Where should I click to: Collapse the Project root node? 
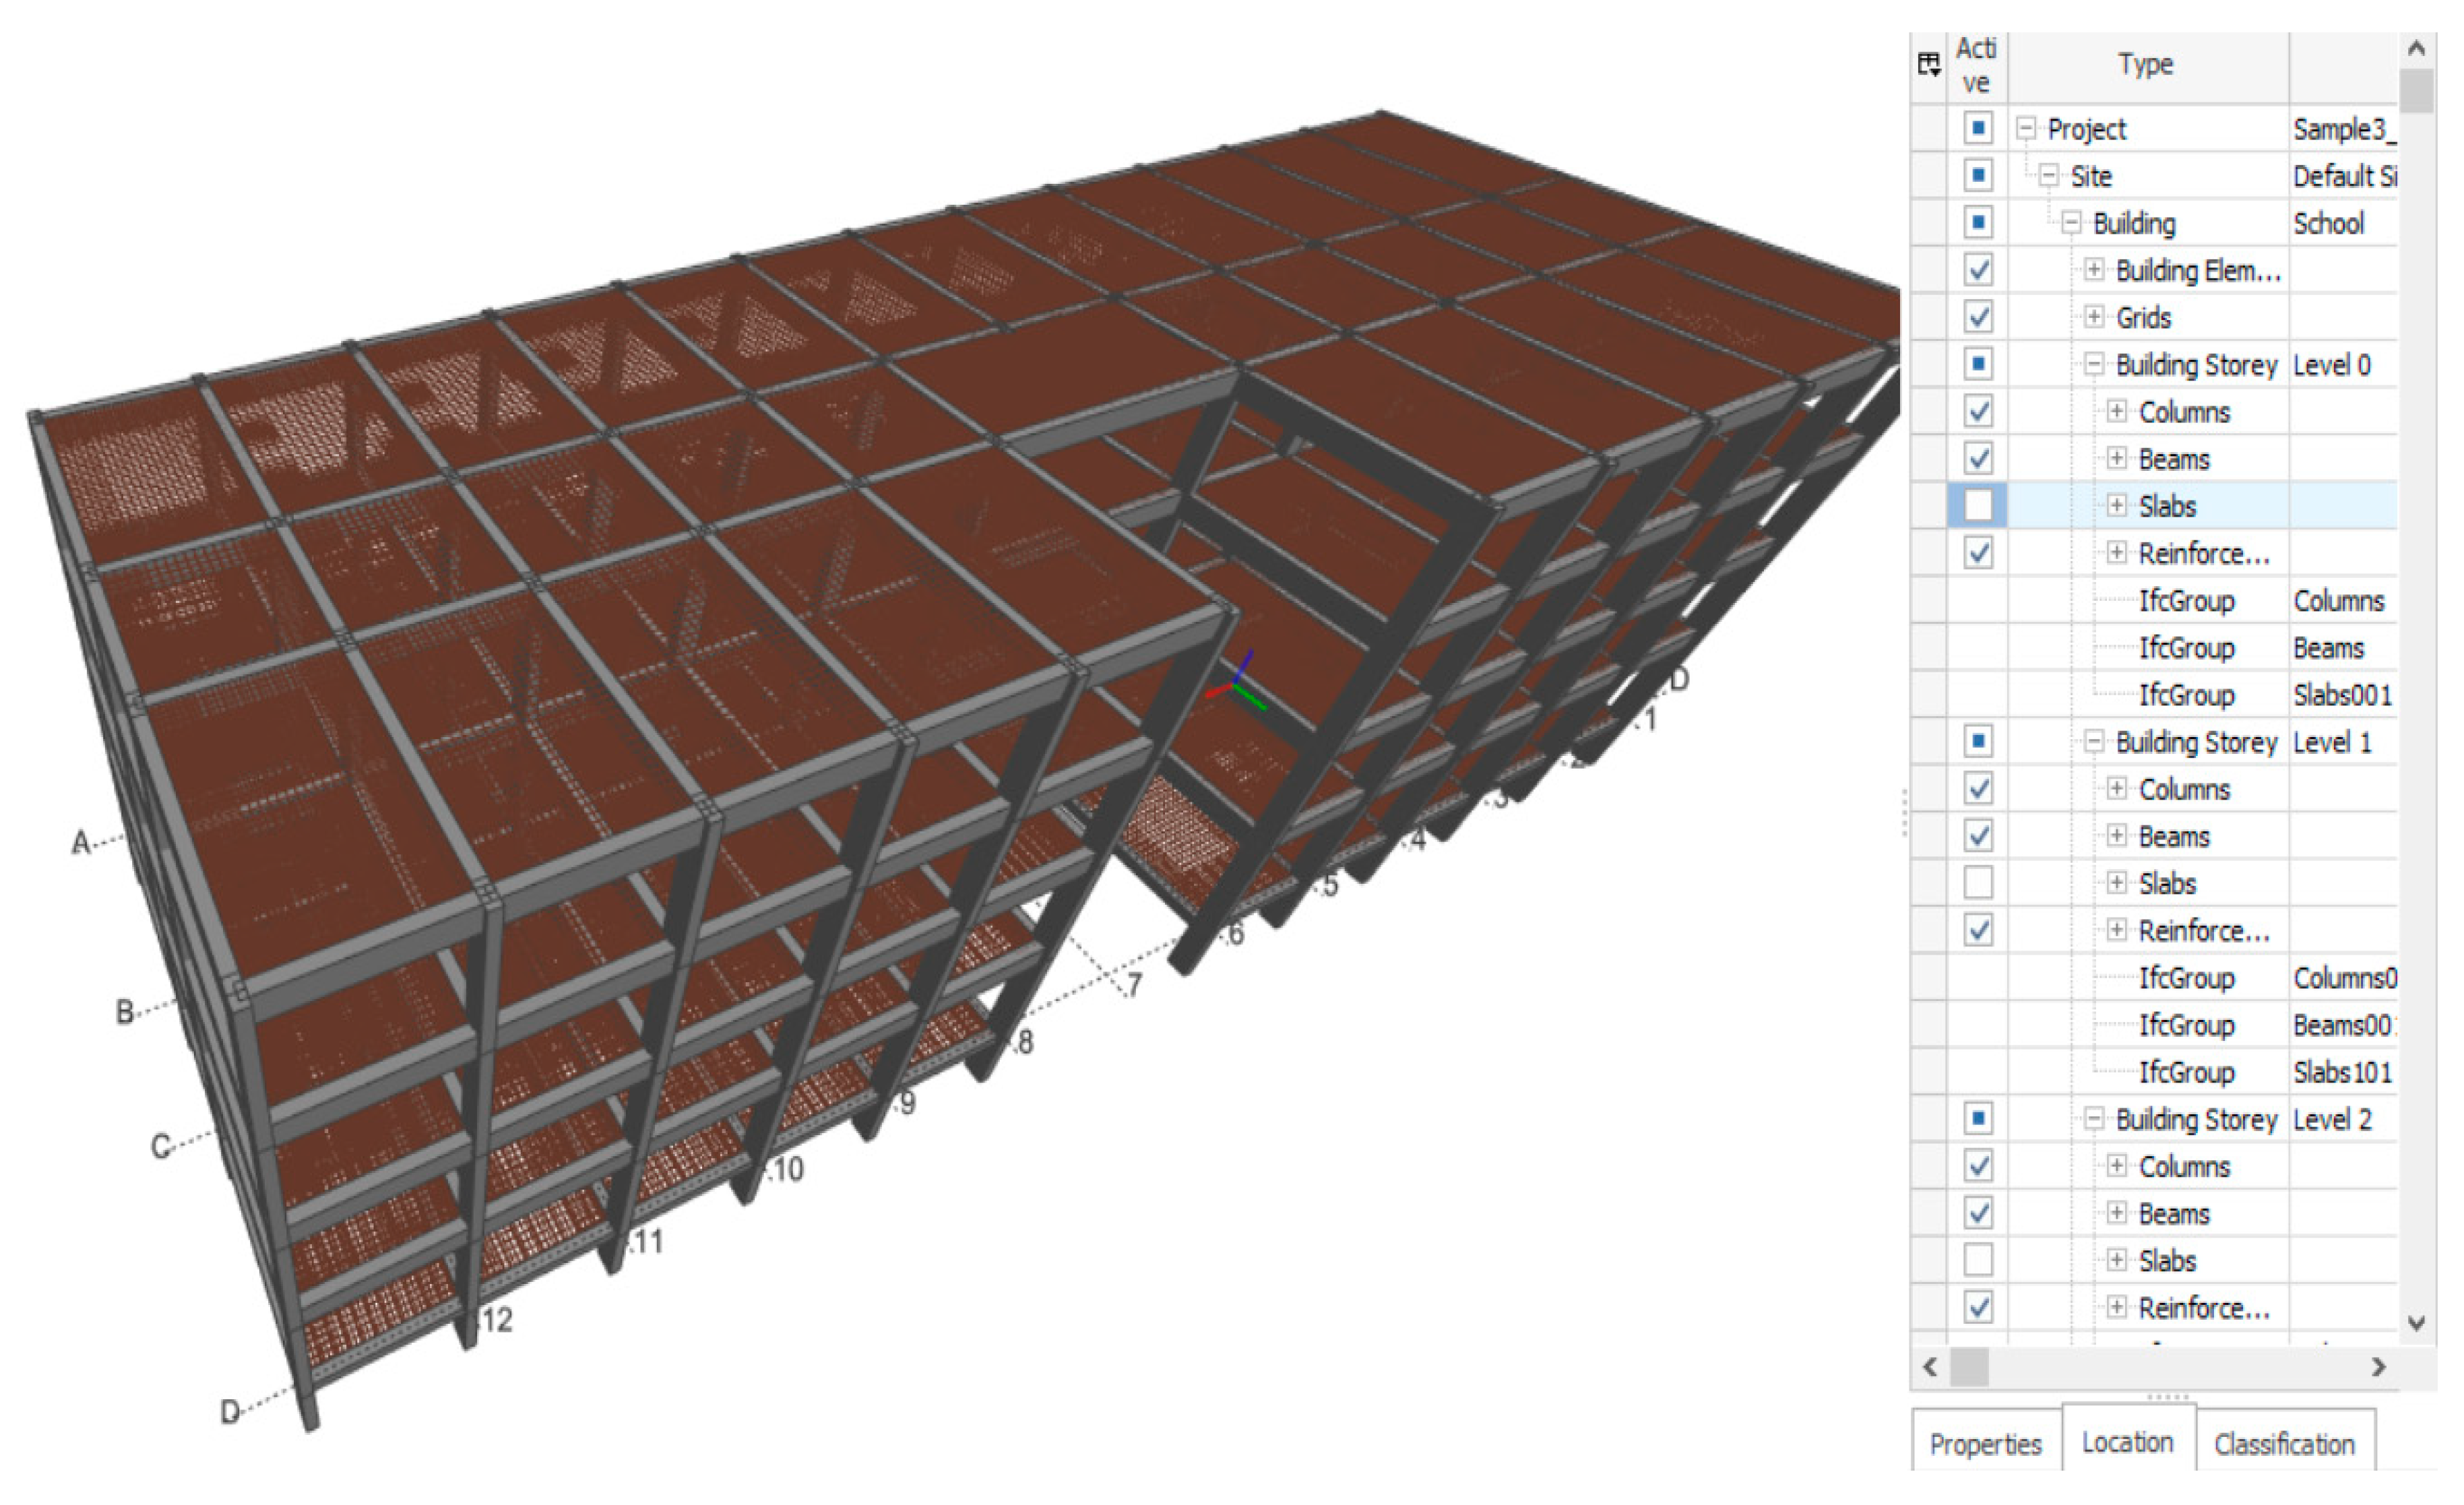(x=2026, y=128)
